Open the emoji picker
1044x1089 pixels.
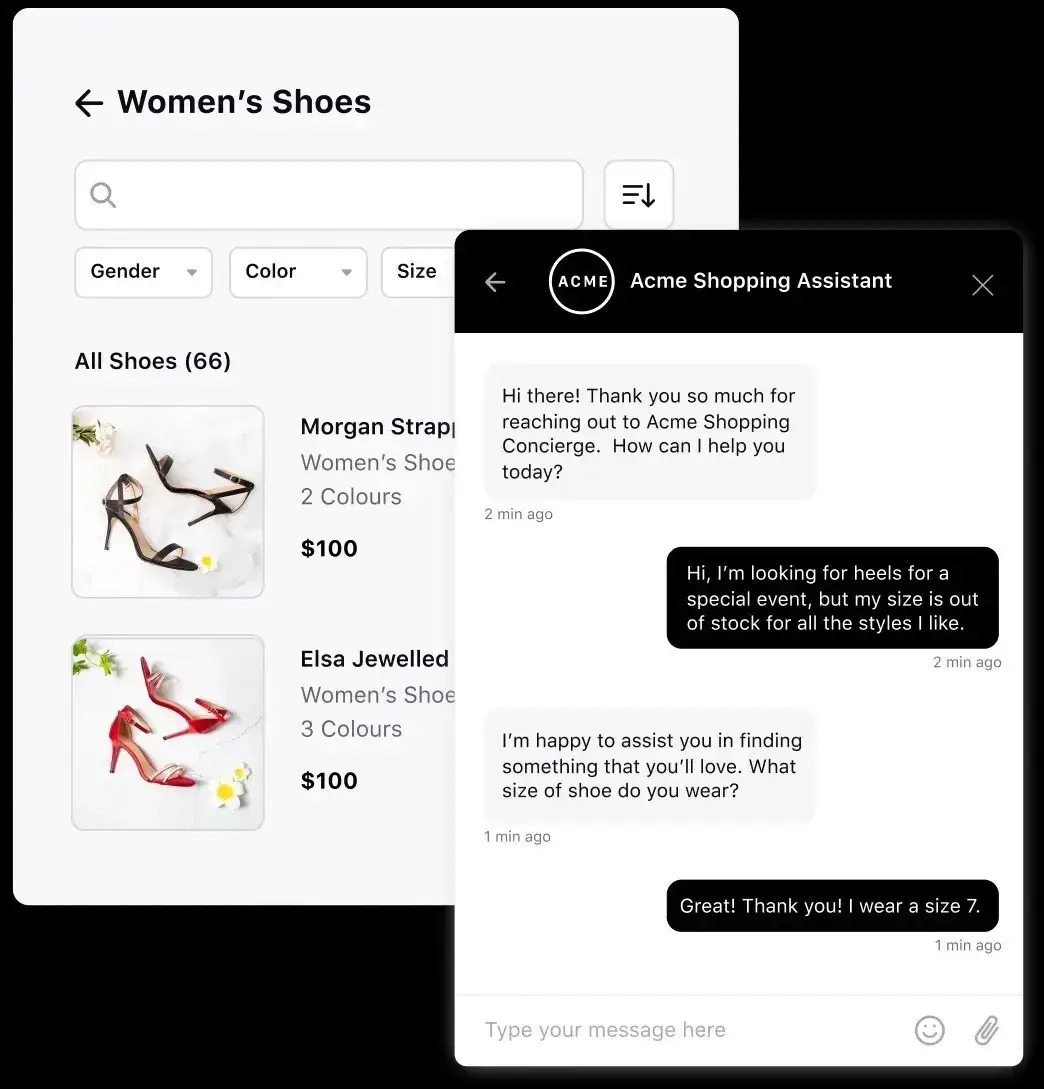(x=929, y=1030)
